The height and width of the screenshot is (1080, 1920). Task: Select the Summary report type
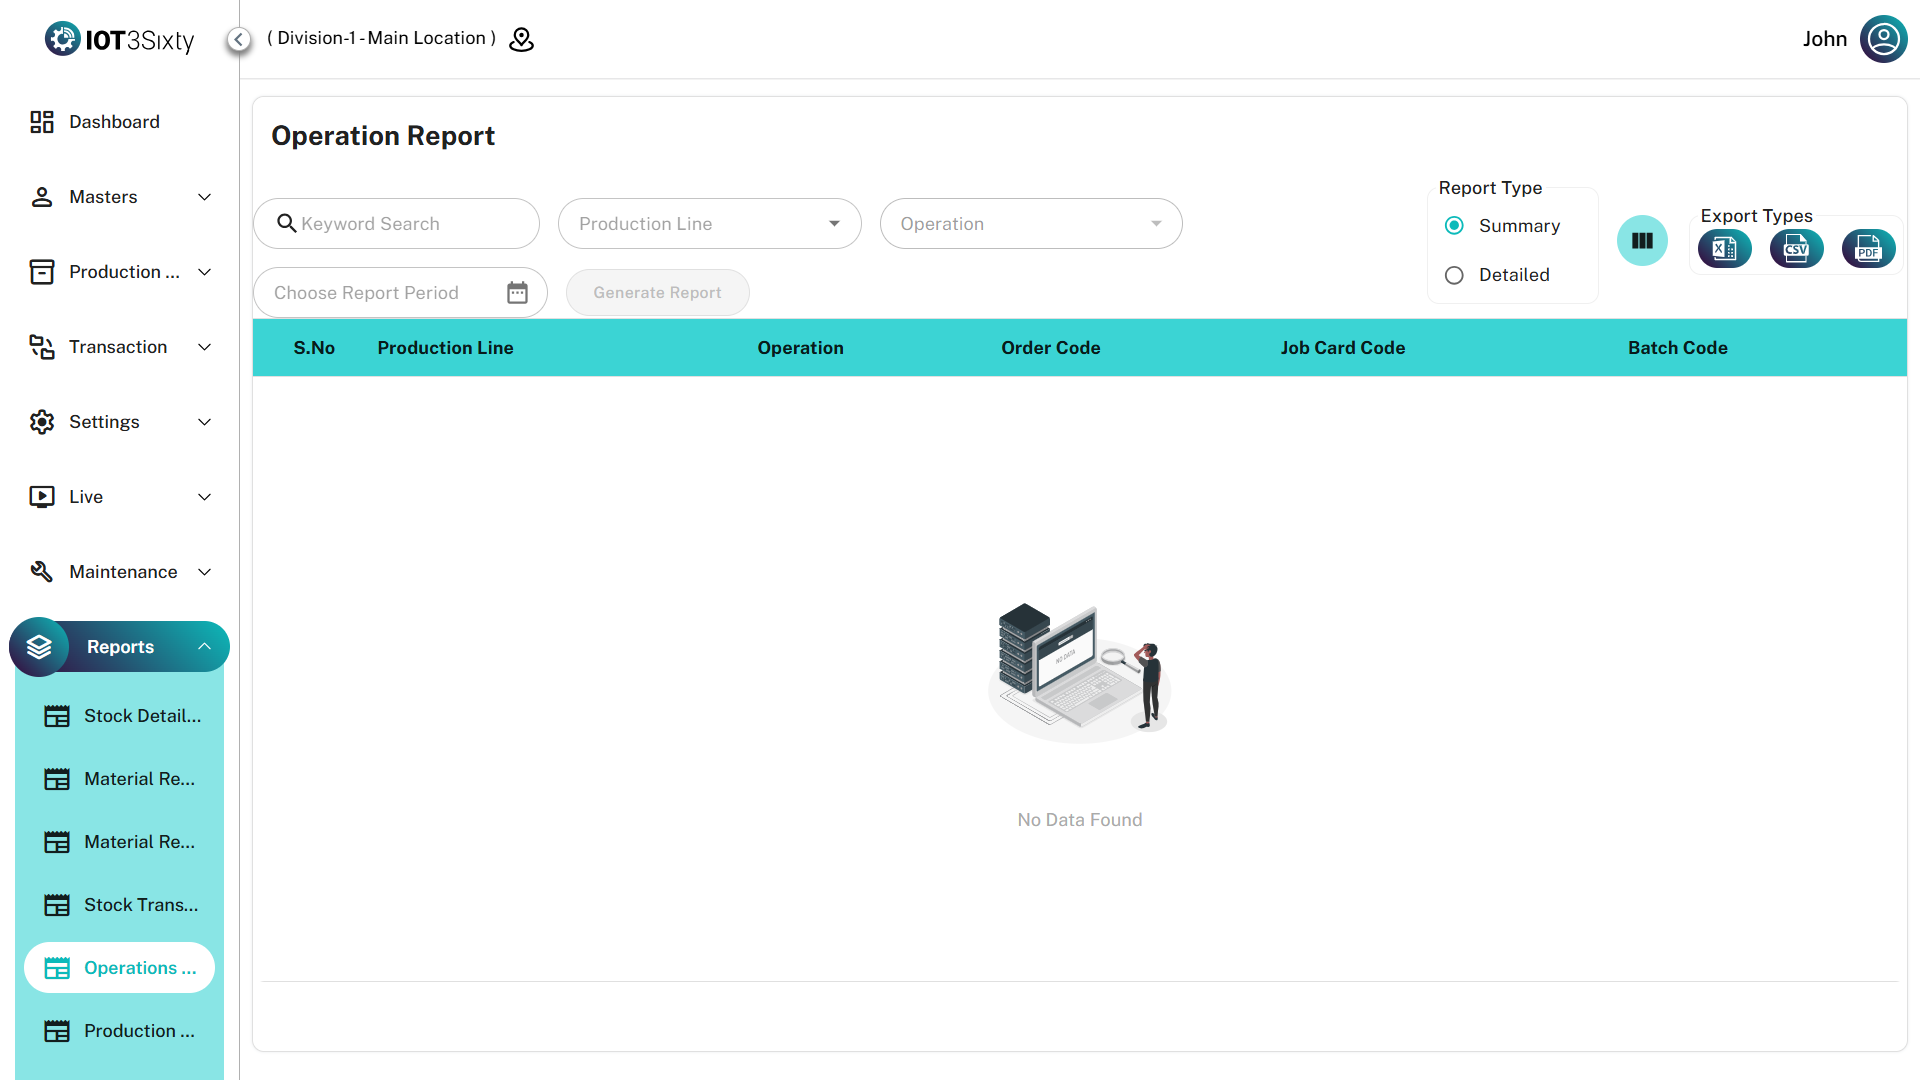[x=1454, y=226]
